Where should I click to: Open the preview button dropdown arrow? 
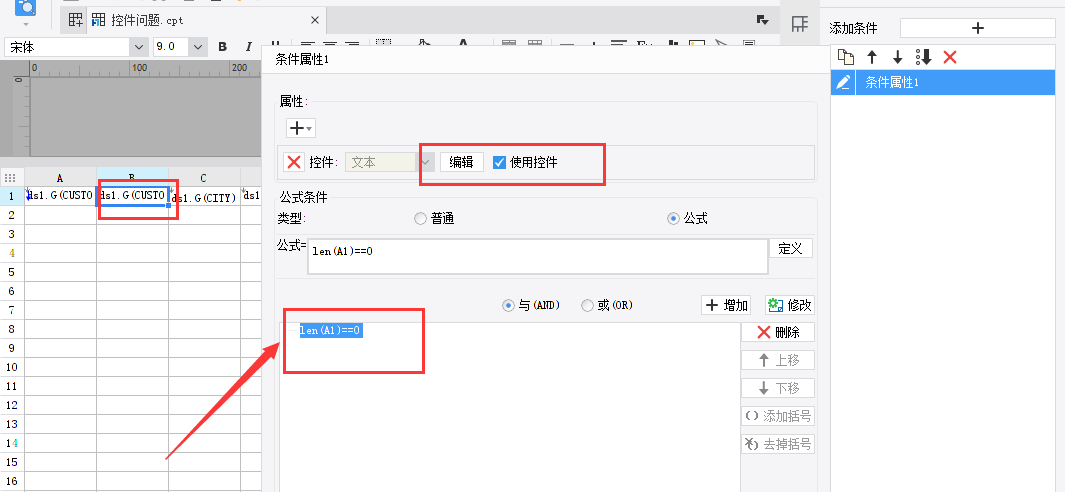tap(26, 24)
